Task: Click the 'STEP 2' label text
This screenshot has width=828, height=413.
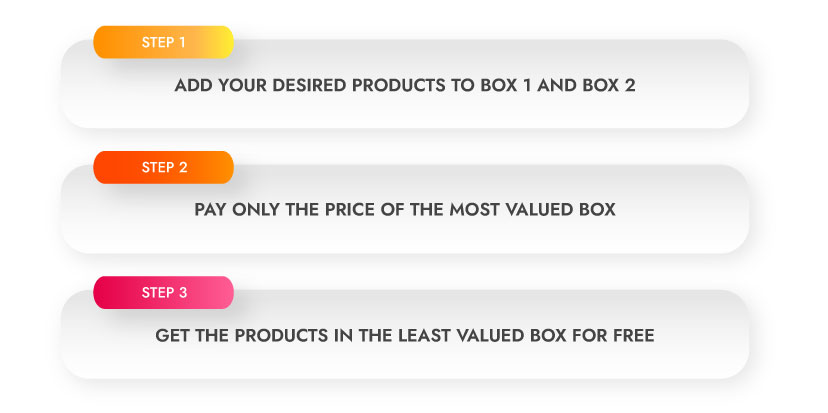Action: [x=164, y=167]
